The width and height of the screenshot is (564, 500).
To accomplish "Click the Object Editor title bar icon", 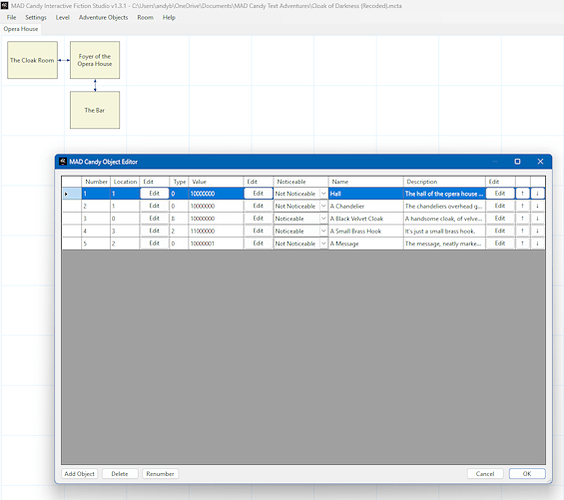I will (x=63, y=162).
